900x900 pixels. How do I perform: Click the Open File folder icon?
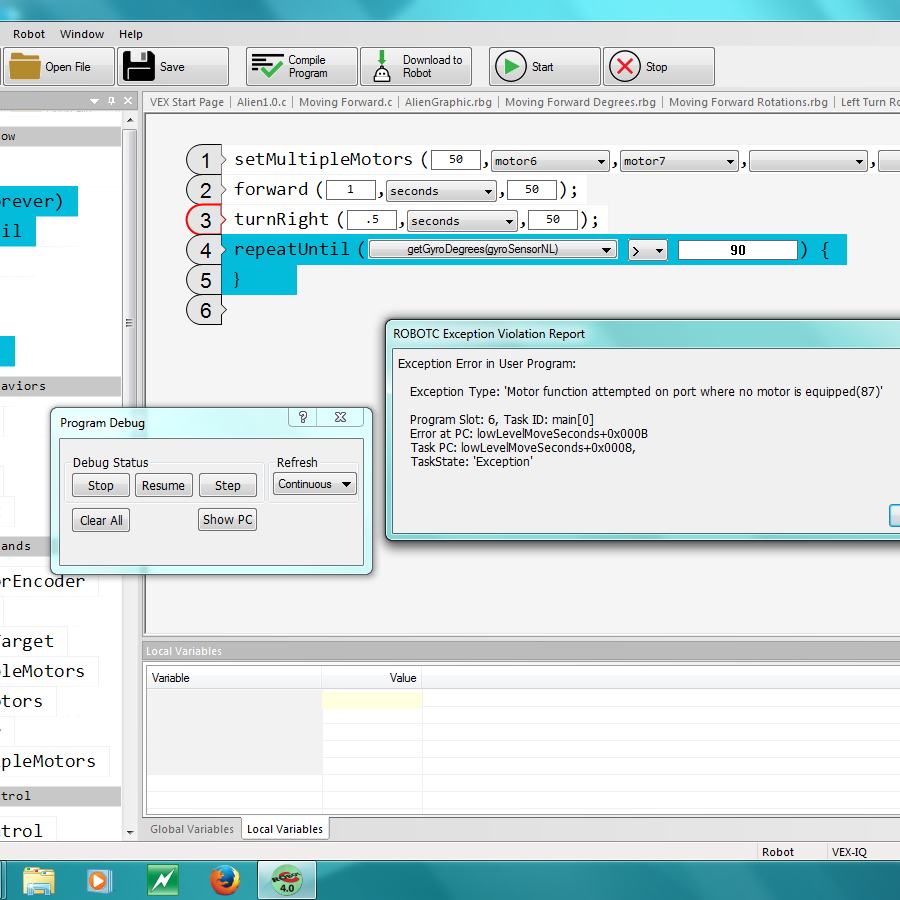pyautogui.click(x=25, y=66)
